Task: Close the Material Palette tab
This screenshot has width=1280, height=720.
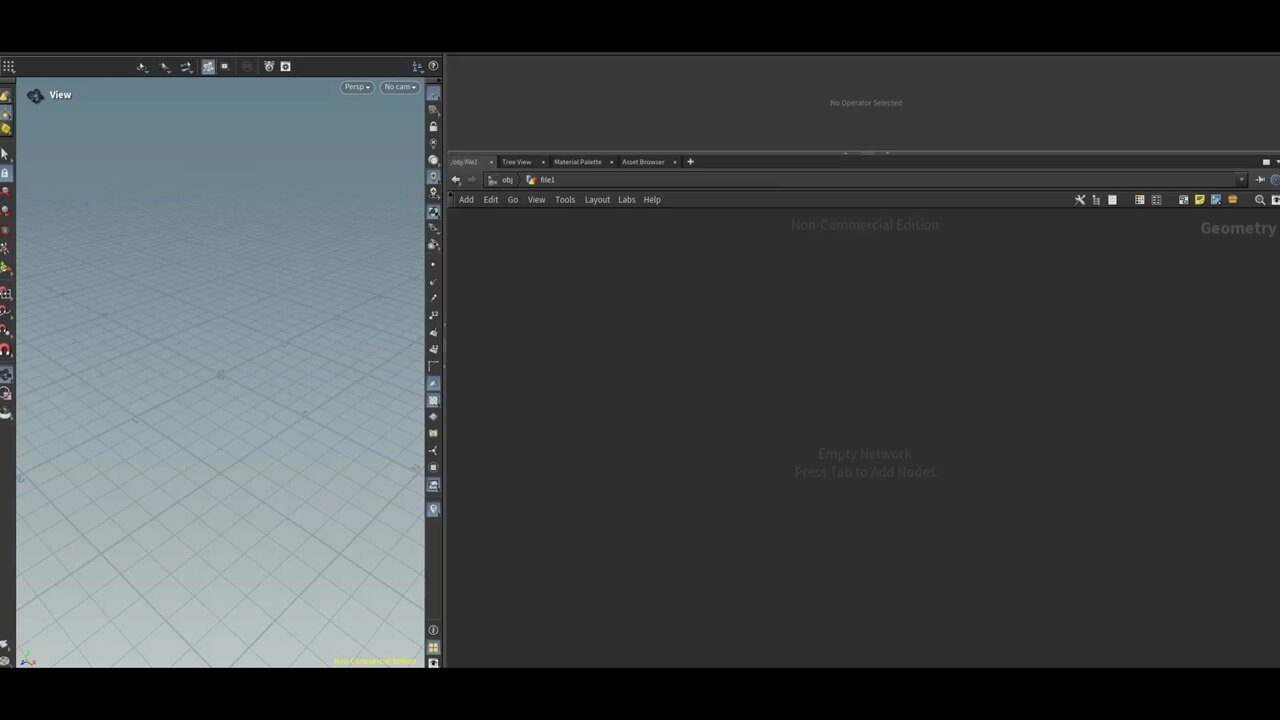Action: (x=611, y=162)
